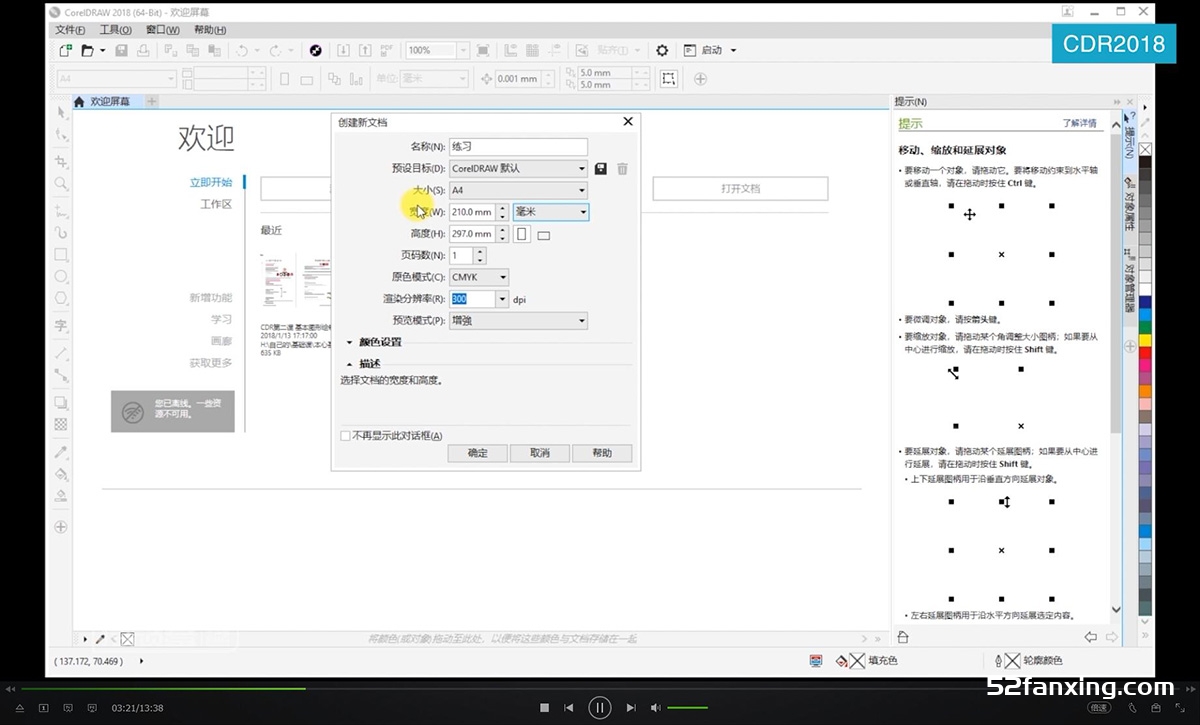Open the primary color mode CMYK dropdown

point(479,277)
